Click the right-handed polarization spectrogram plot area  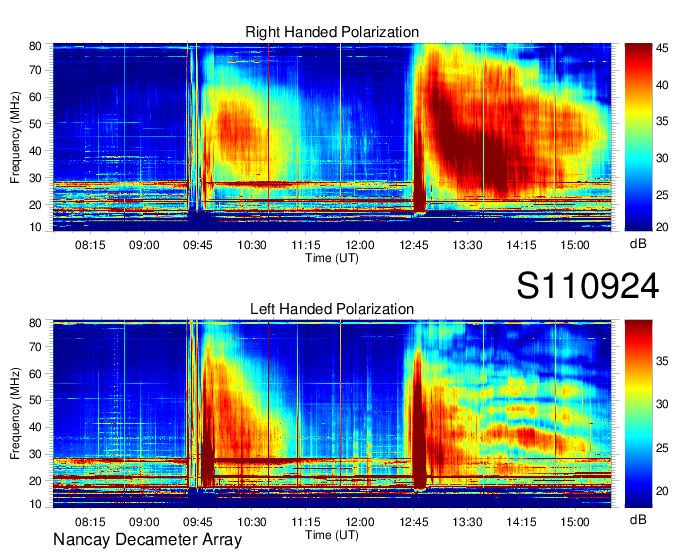pos(332,137)
